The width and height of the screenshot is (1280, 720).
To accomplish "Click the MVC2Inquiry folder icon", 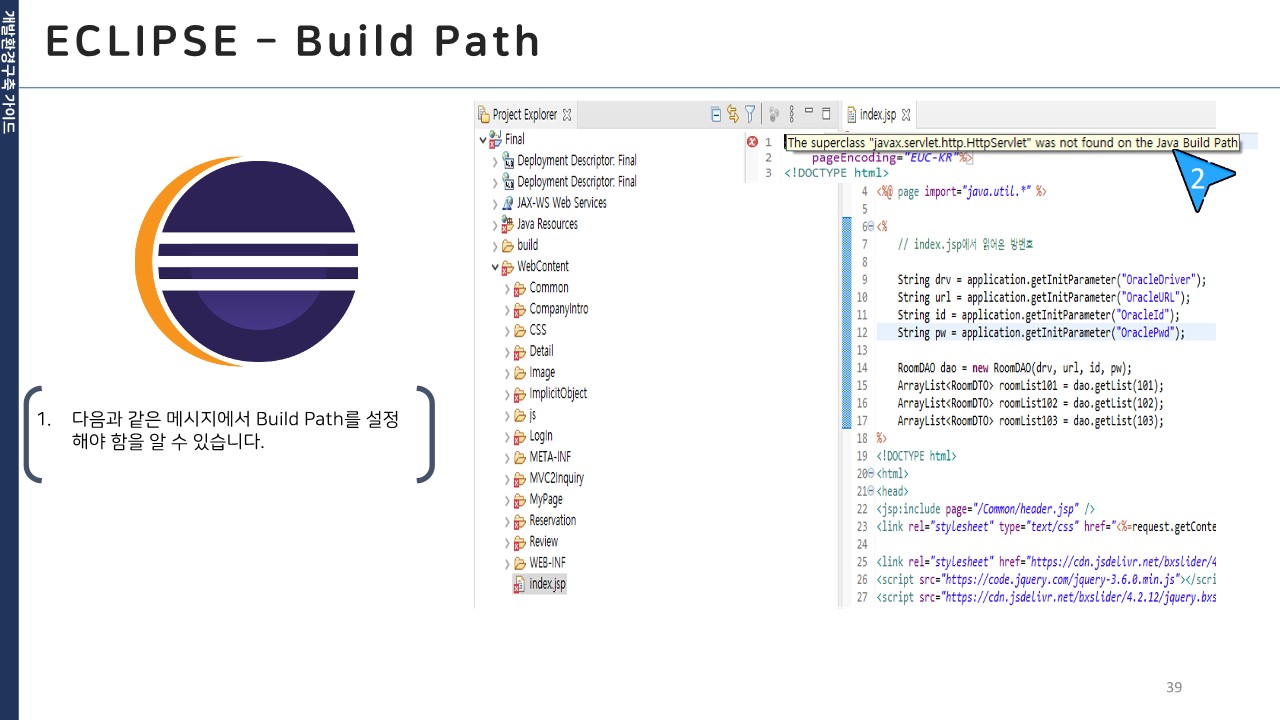I will click(520, 478).
